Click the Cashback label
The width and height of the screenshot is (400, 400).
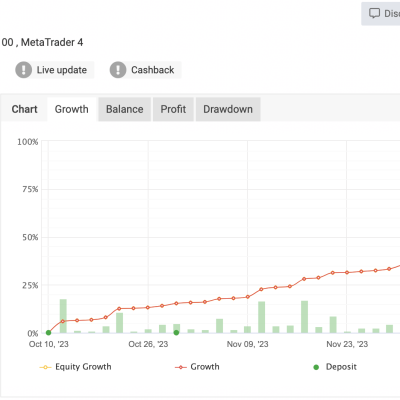[153, 70]
